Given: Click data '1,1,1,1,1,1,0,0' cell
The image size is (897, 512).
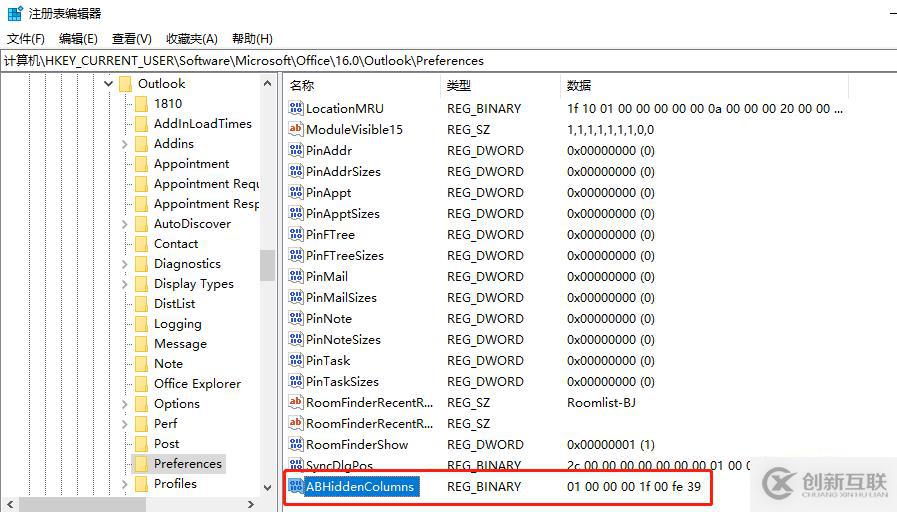Looking at the screenshot, I should coord(610,130).
